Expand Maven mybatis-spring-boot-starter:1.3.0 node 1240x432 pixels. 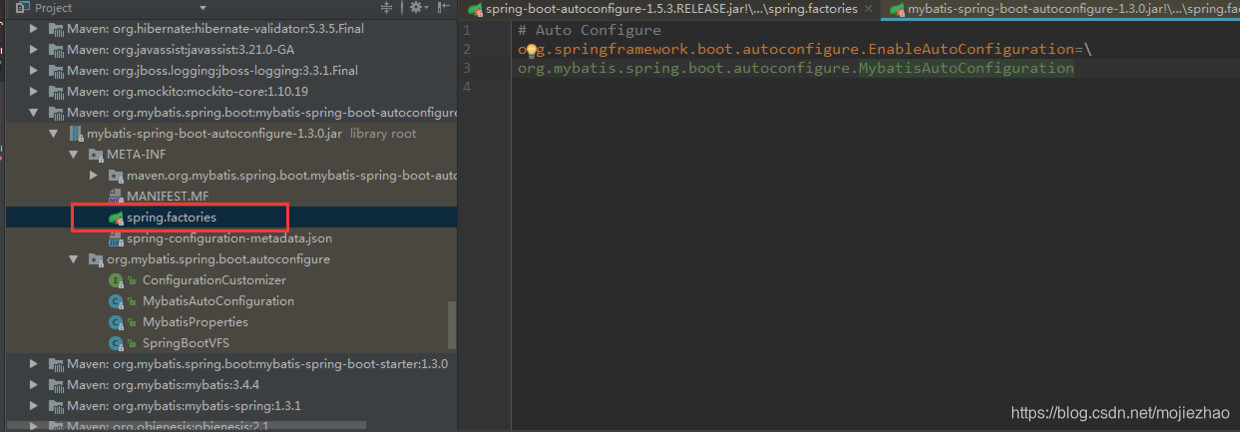(34, 363)
